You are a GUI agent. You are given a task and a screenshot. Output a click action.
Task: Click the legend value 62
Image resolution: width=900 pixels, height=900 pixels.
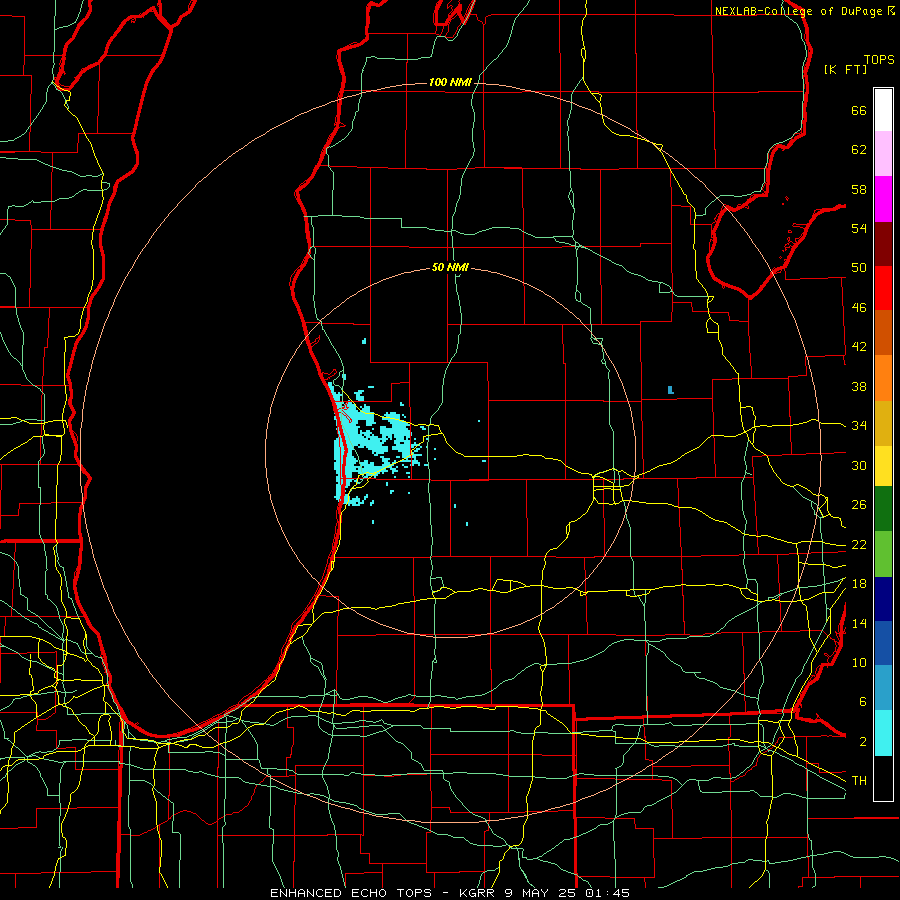click(x=859, y=150)
